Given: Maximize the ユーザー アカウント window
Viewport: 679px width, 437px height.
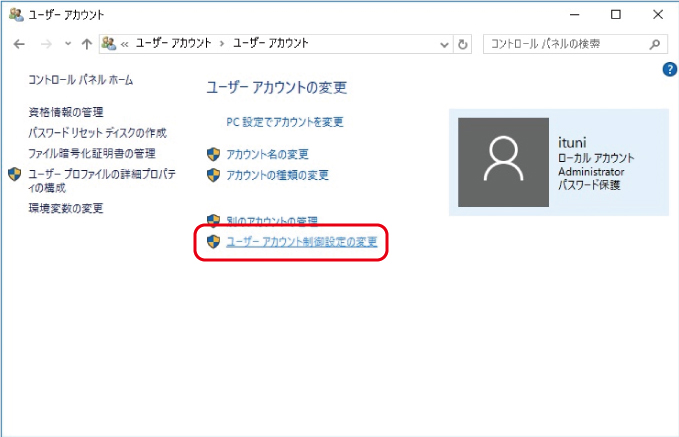Looking at the screenshot, I should [x=615, y=15].
